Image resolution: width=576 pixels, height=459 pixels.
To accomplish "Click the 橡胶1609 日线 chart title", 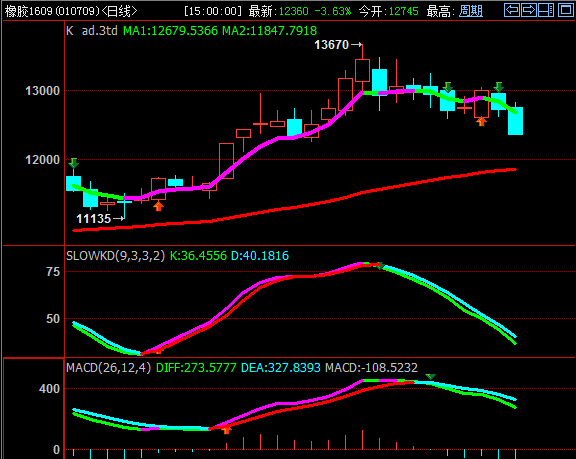I will point(71,11).
